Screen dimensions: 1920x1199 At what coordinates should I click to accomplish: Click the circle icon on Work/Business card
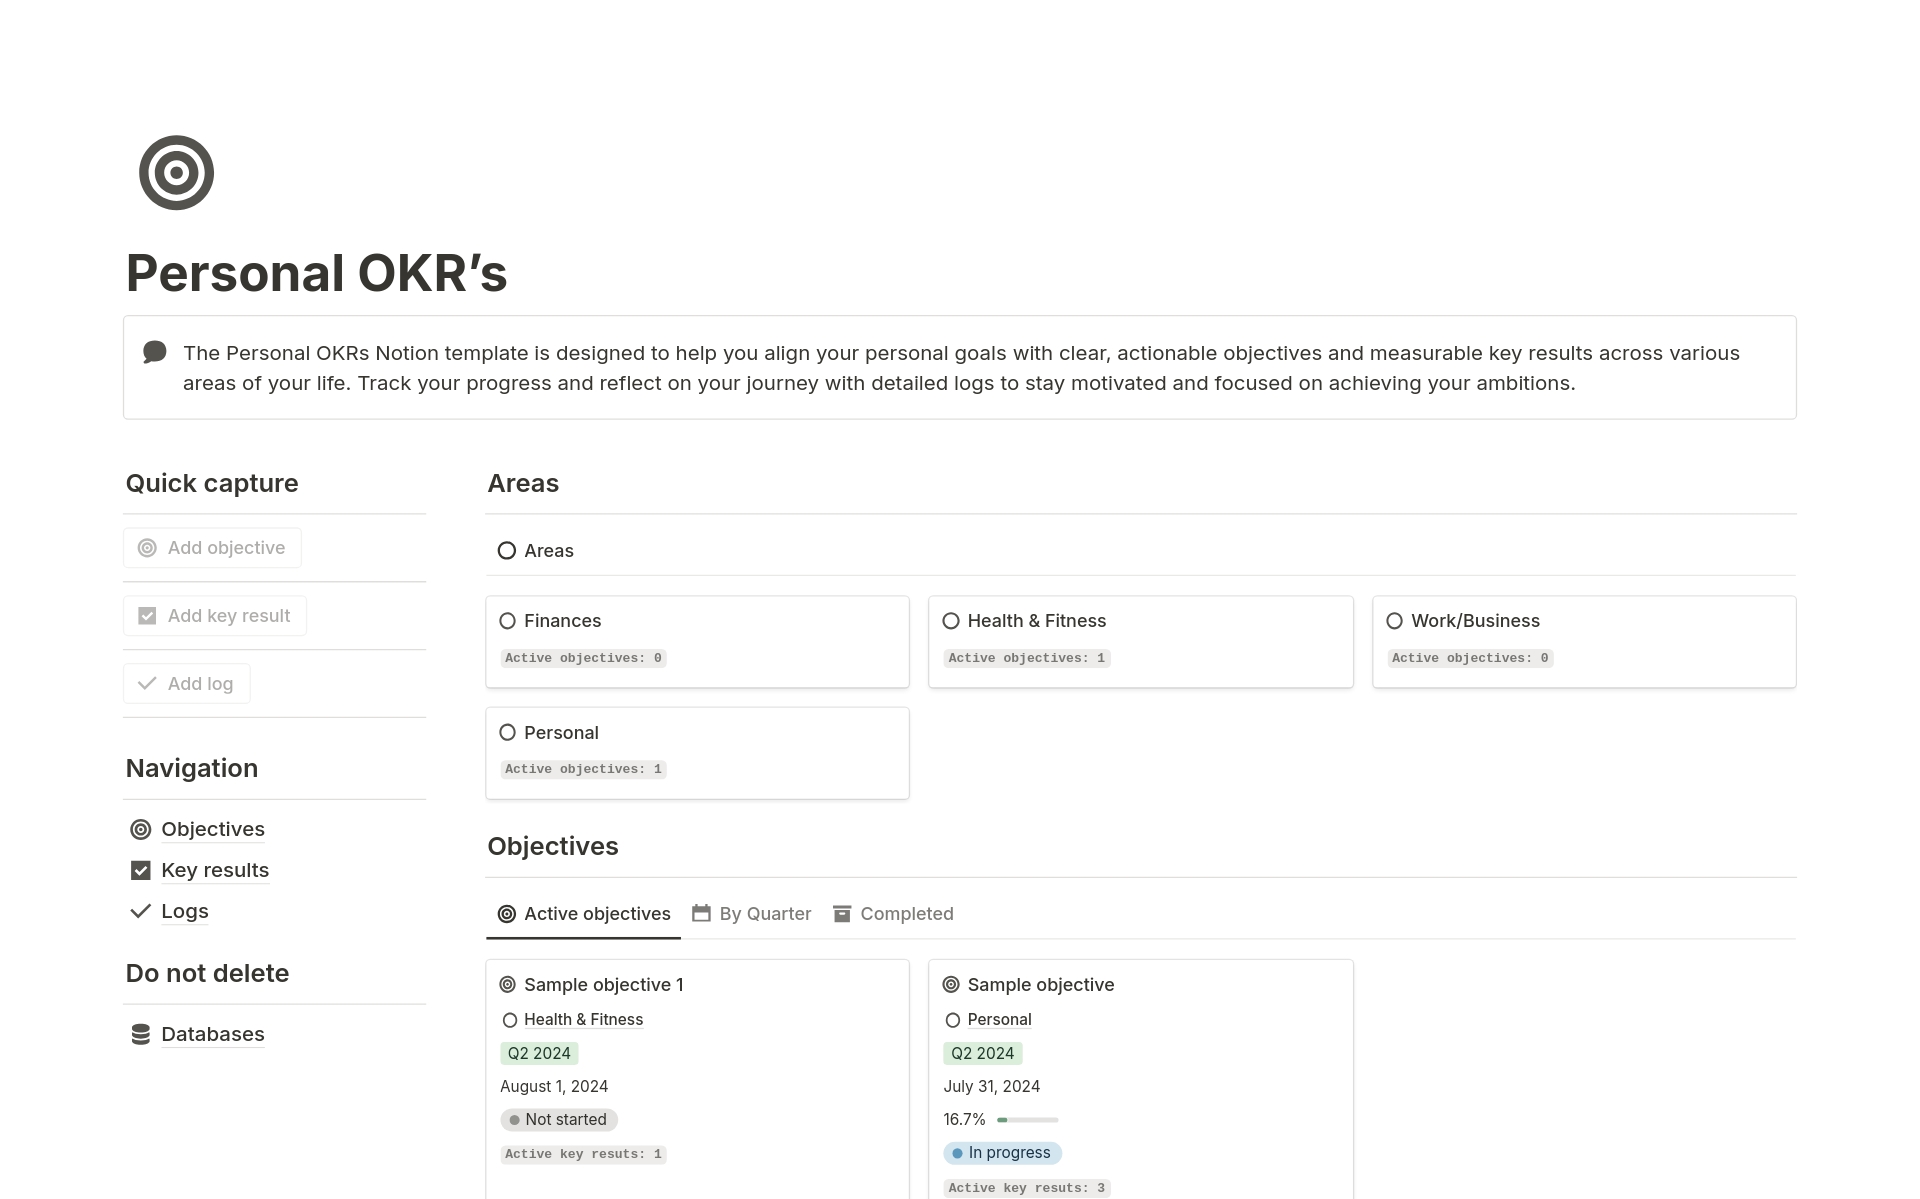pyautogui.click(x=1395, y=621)
